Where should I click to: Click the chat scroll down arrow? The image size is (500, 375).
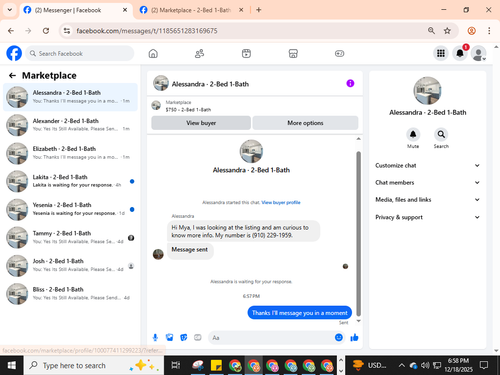tap(358, 321)
